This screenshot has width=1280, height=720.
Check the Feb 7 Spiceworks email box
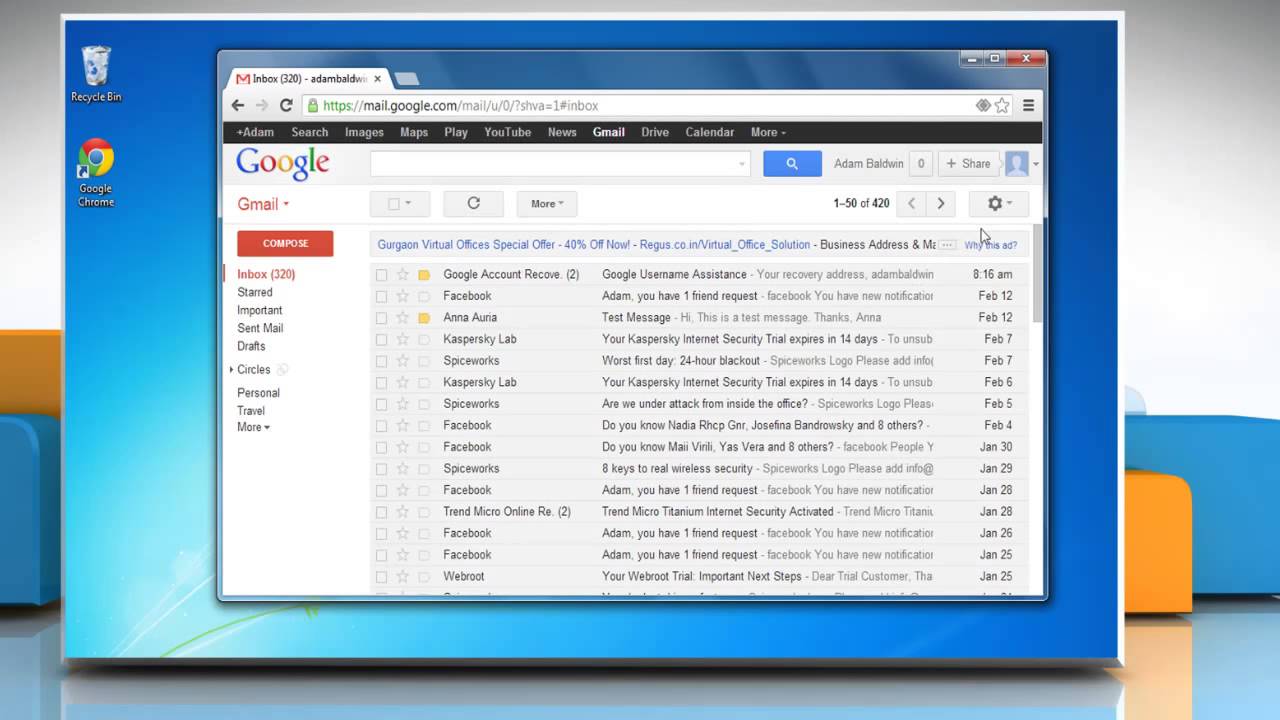(x=381, y=360)
